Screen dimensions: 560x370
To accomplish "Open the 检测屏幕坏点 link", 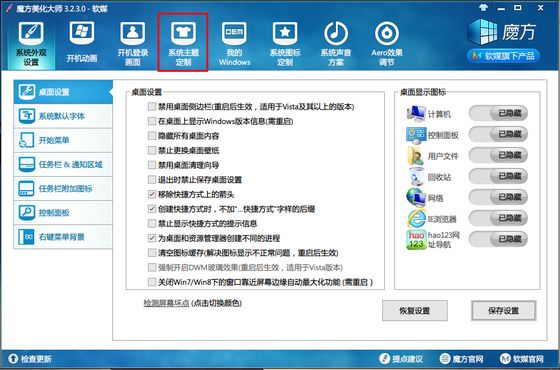I will click(166, 303).
